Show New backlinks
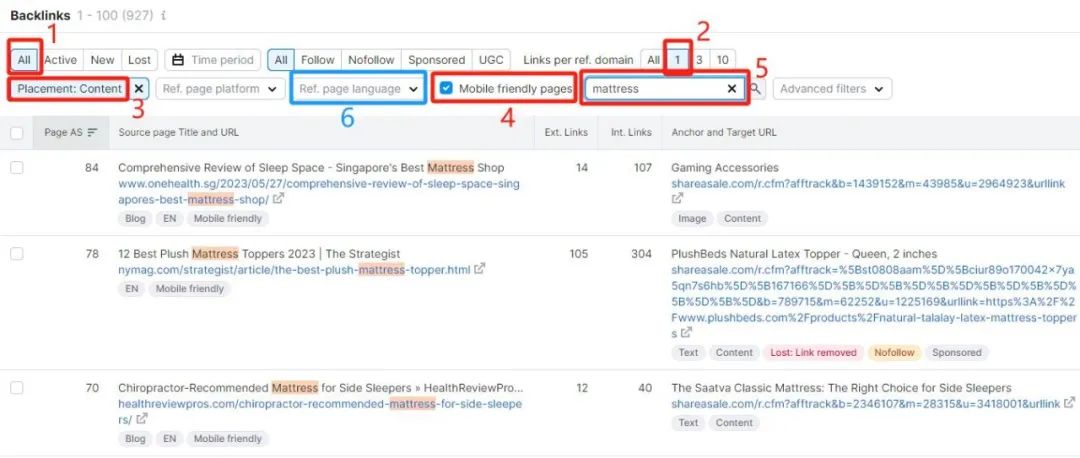Image resolution: width=1080 pixels, height=458 pixels. pos(102,60)
